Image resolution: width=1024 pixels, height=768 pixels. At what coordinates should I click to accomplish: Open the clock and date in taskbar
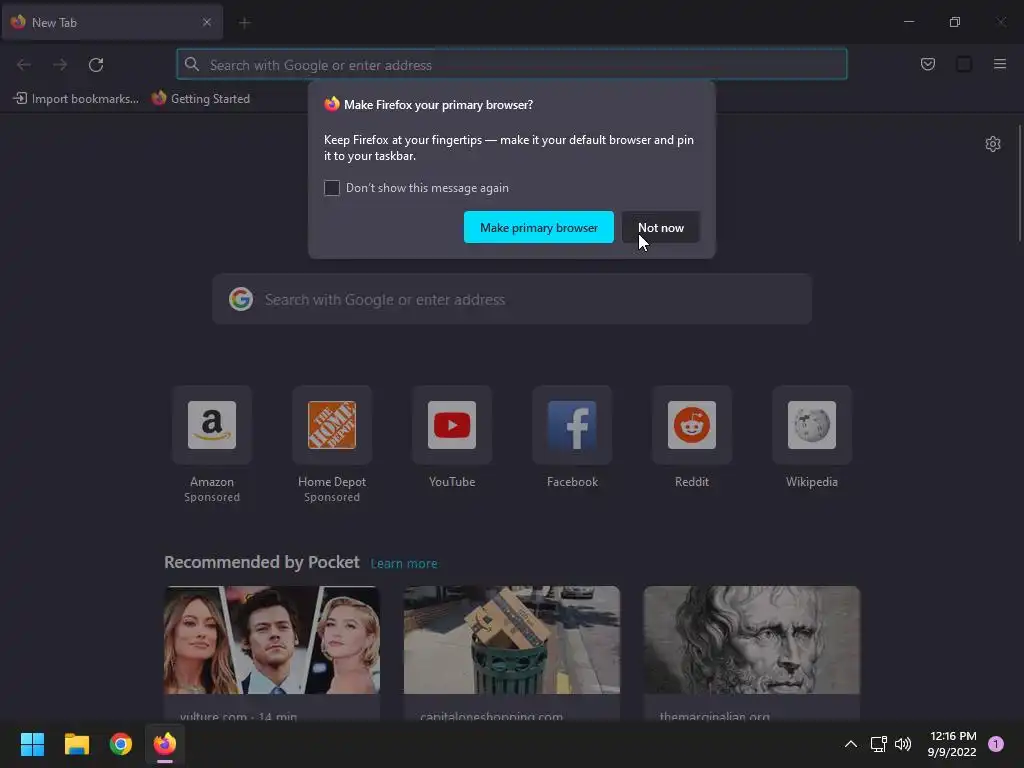click(x=952, y=744)
